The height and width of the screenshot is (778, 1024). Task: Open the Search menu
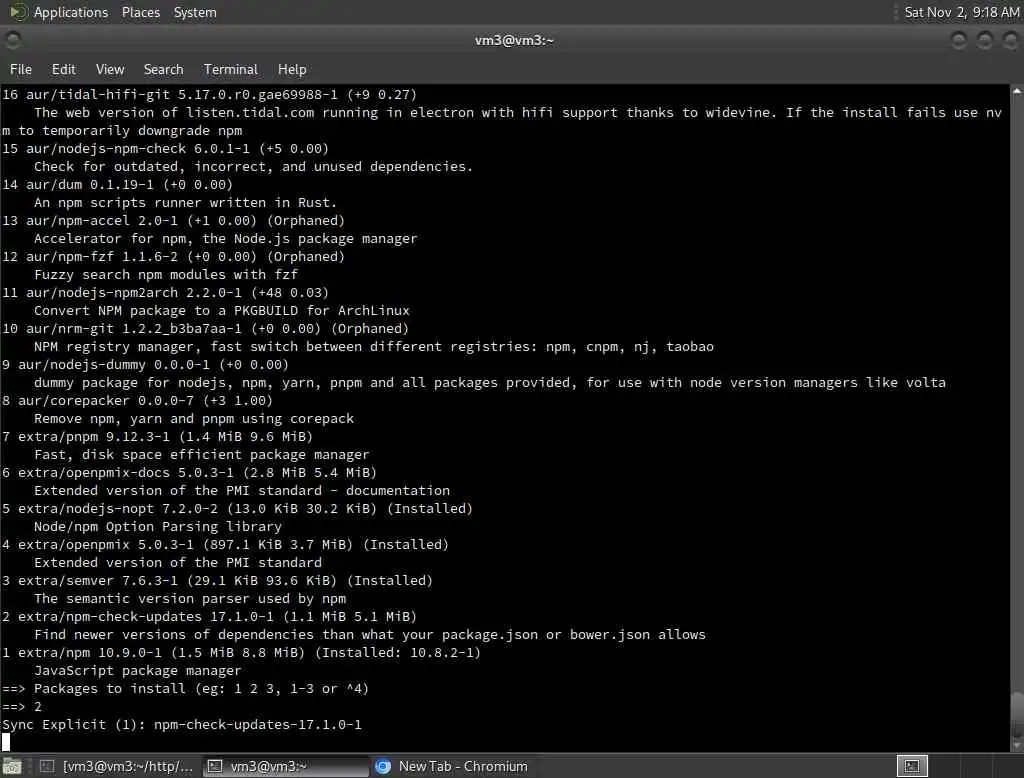[163, 69]
